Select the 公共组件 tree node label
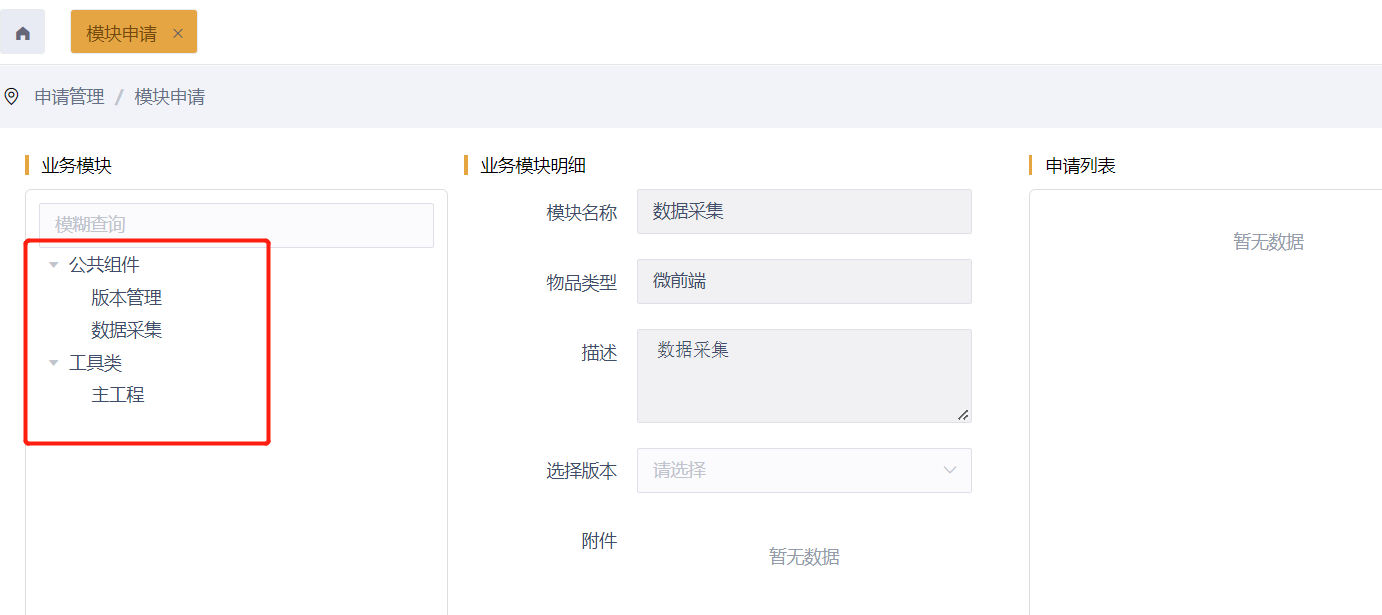This screenshot has width=1382, height=615. pos(104,265)
